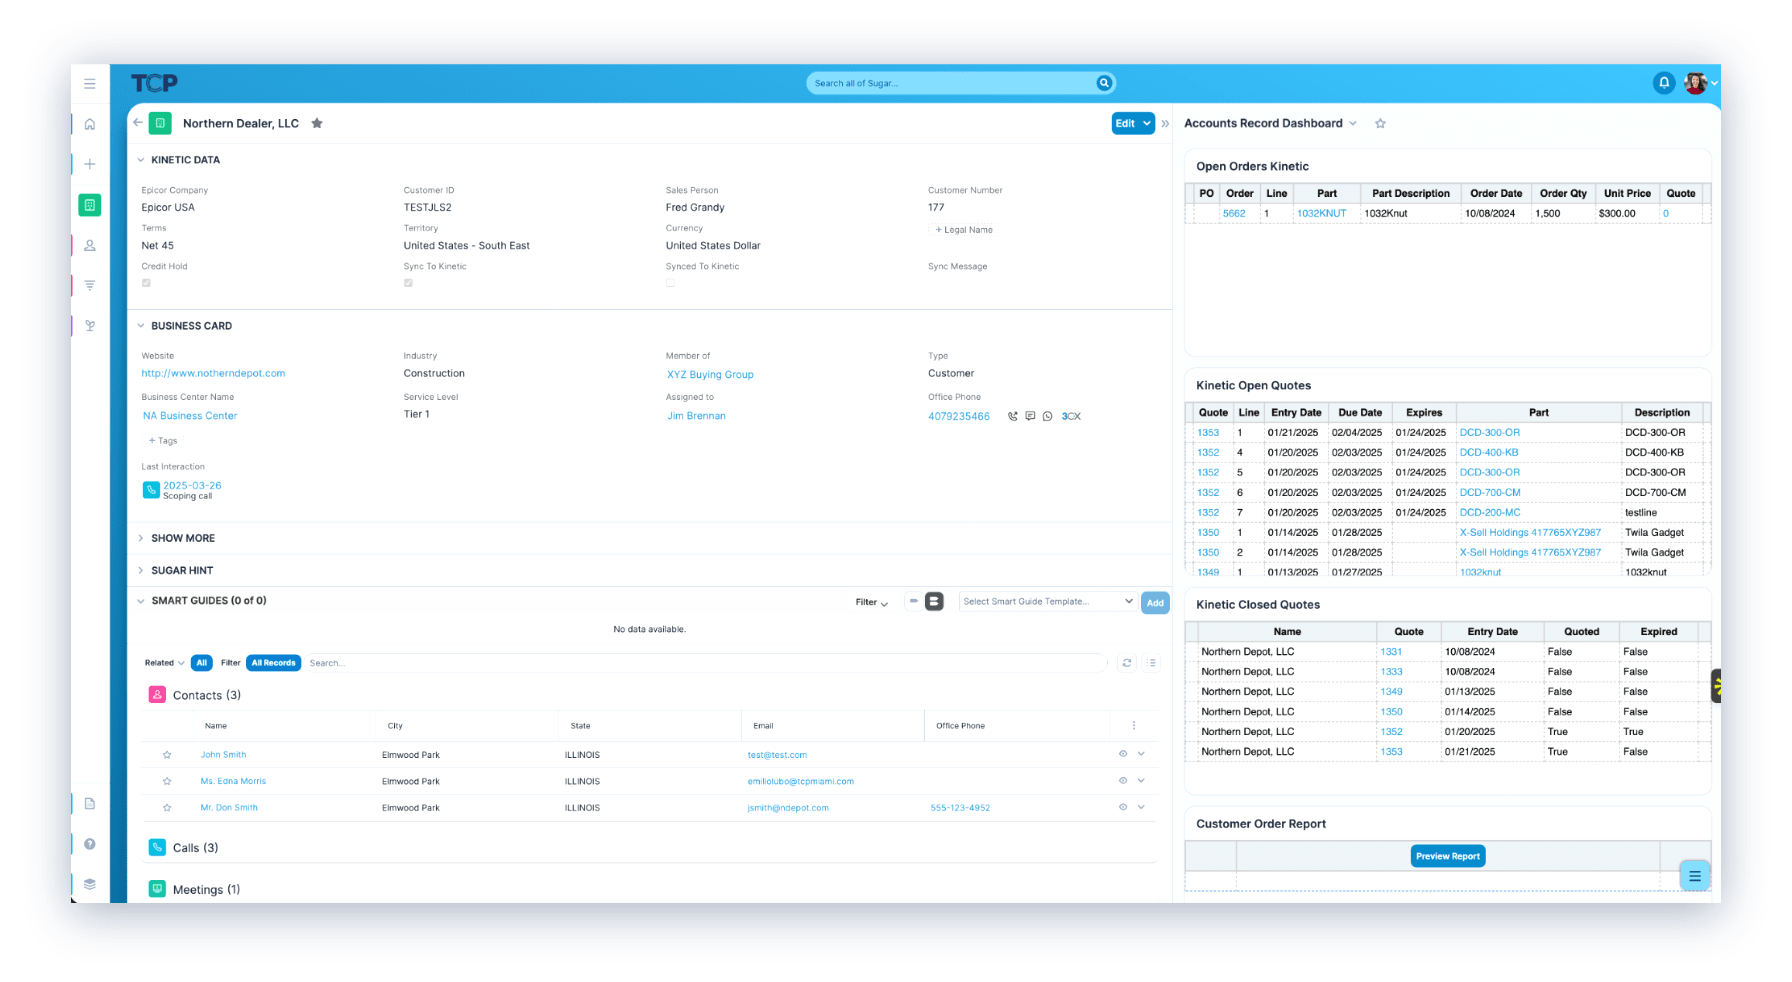Open the Meetings (1) subpanel header
The image size is (1792, 982).
206,890
